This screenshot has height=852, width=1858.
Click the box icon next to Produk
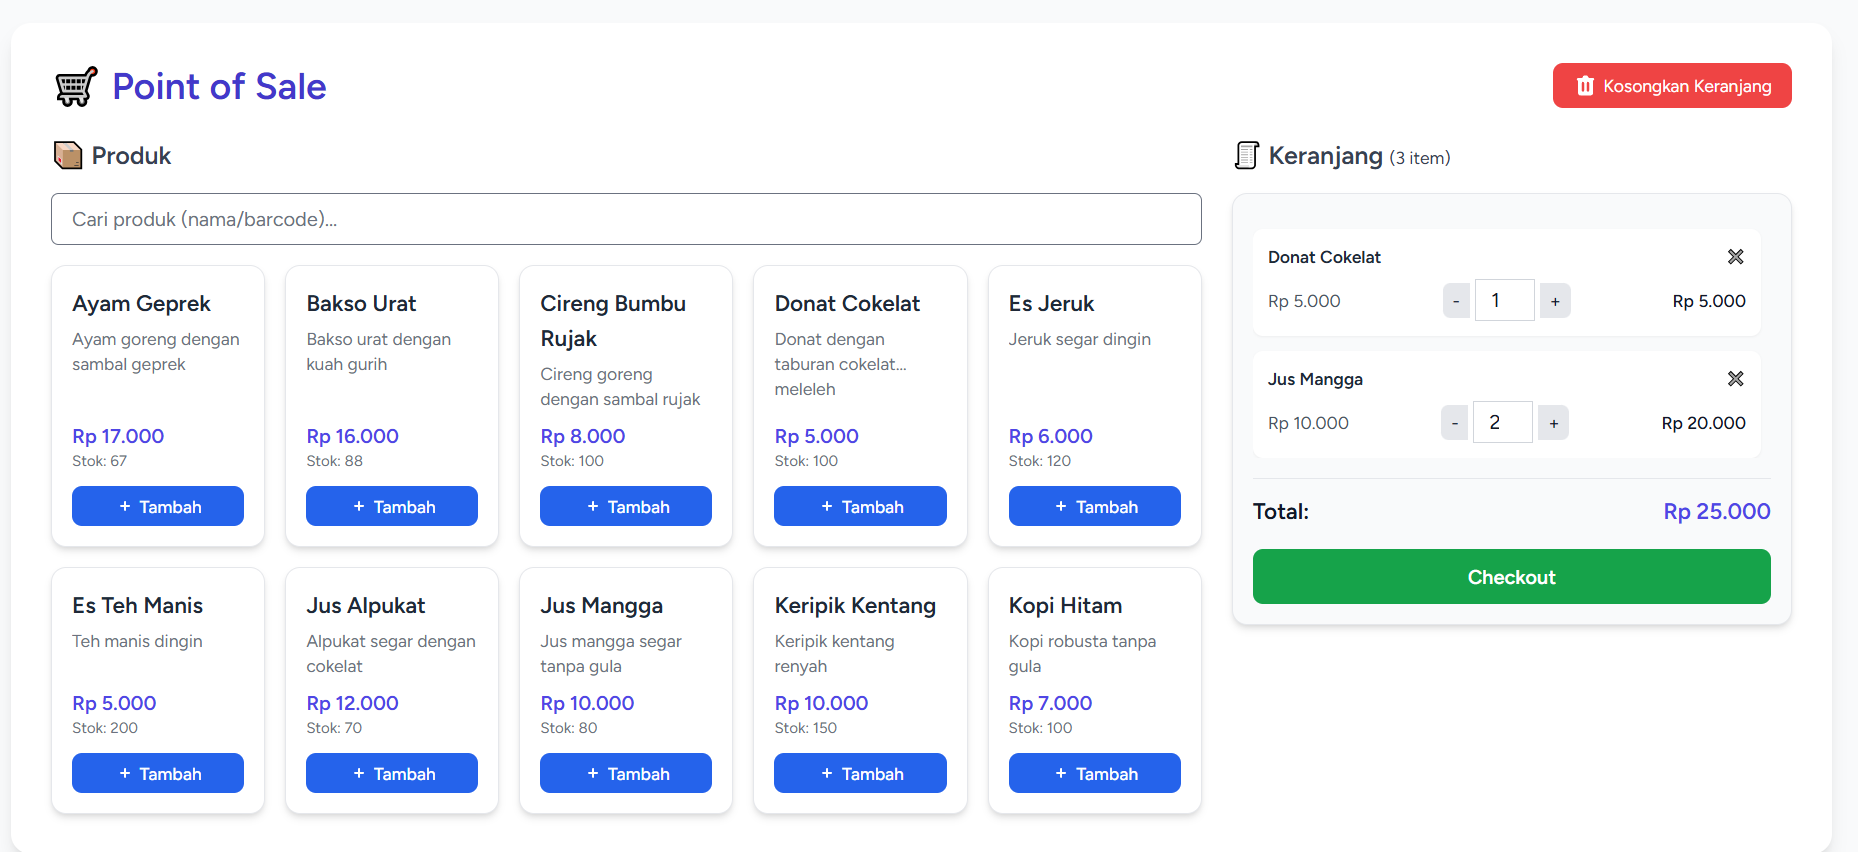(x=68, y=156)
